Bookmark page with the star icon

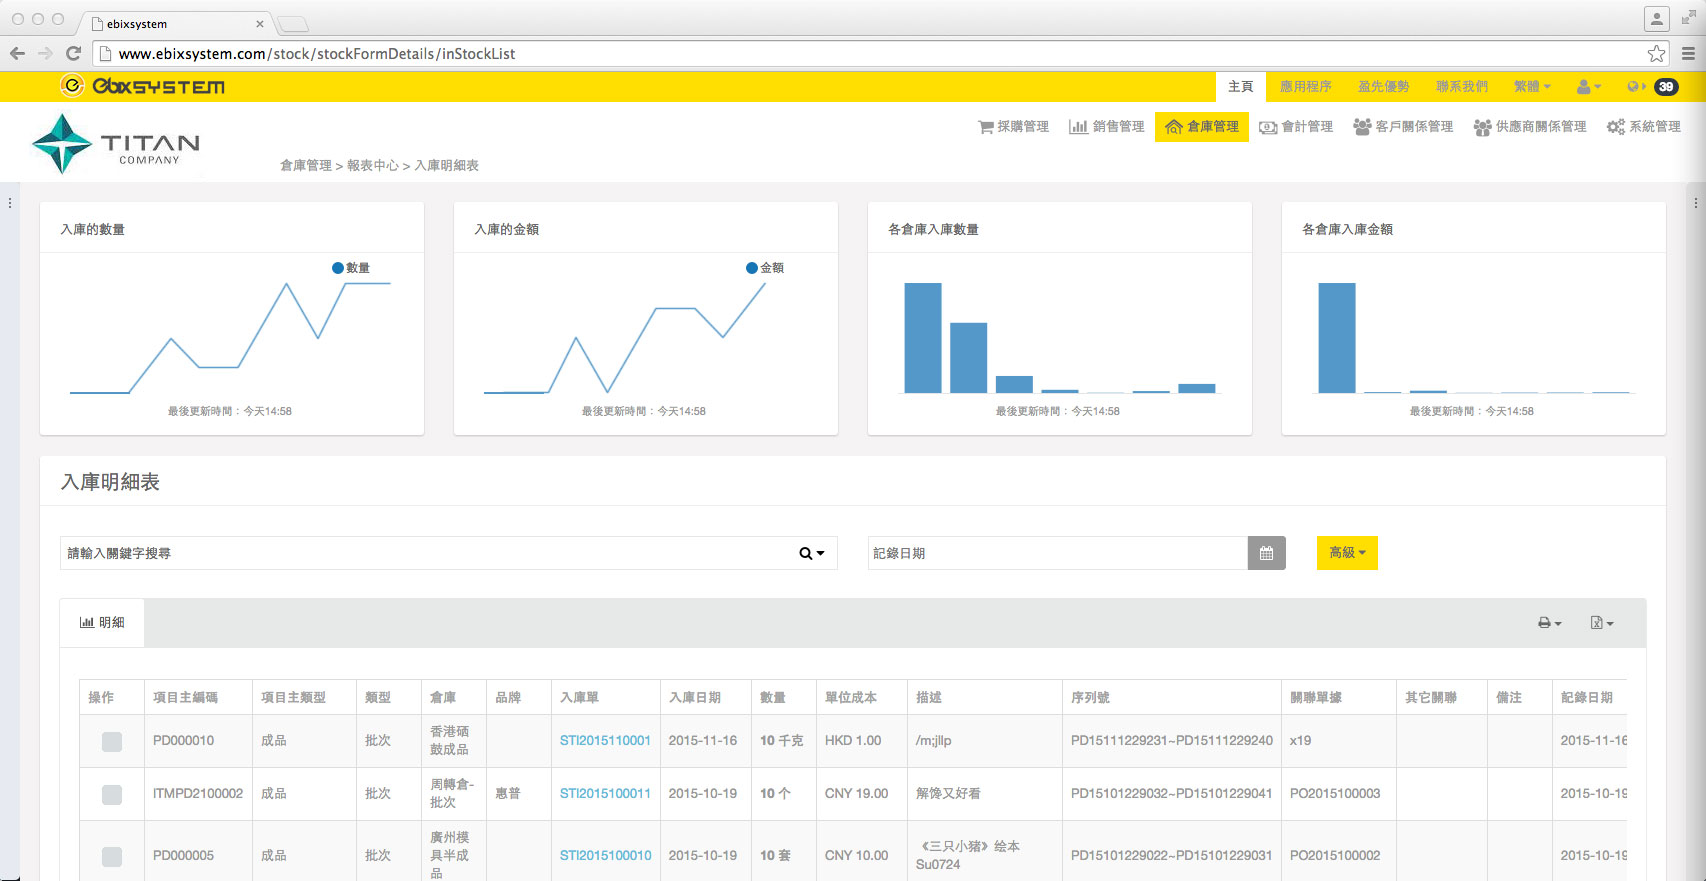tap(1657, 53)
